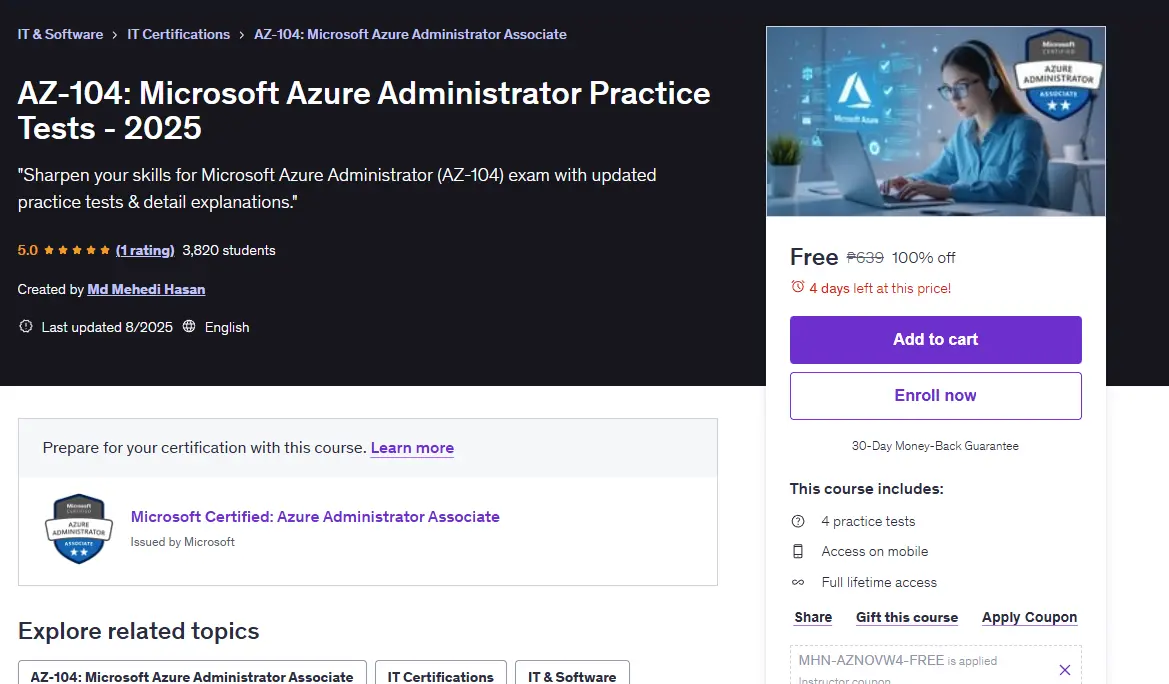
Task: Click the last updated badge icon
Action: point(26,327)
